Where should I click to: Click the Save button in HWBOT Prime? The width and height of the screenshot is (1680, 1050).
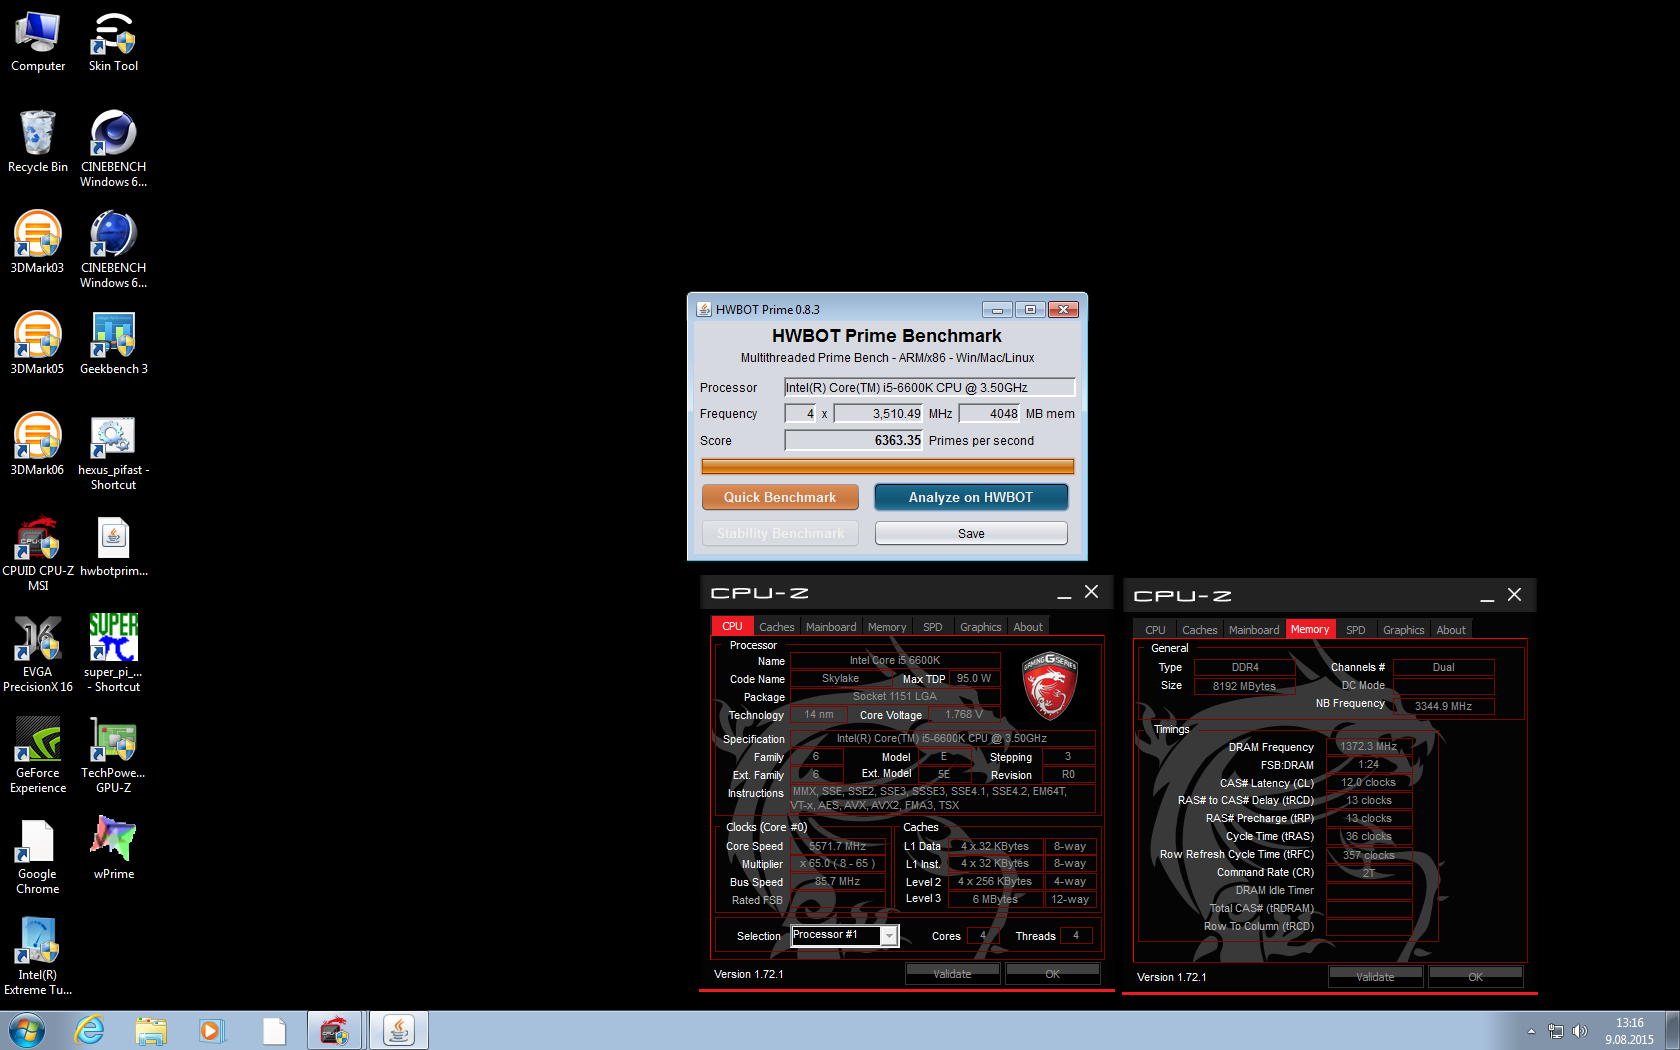pos(971,533)
